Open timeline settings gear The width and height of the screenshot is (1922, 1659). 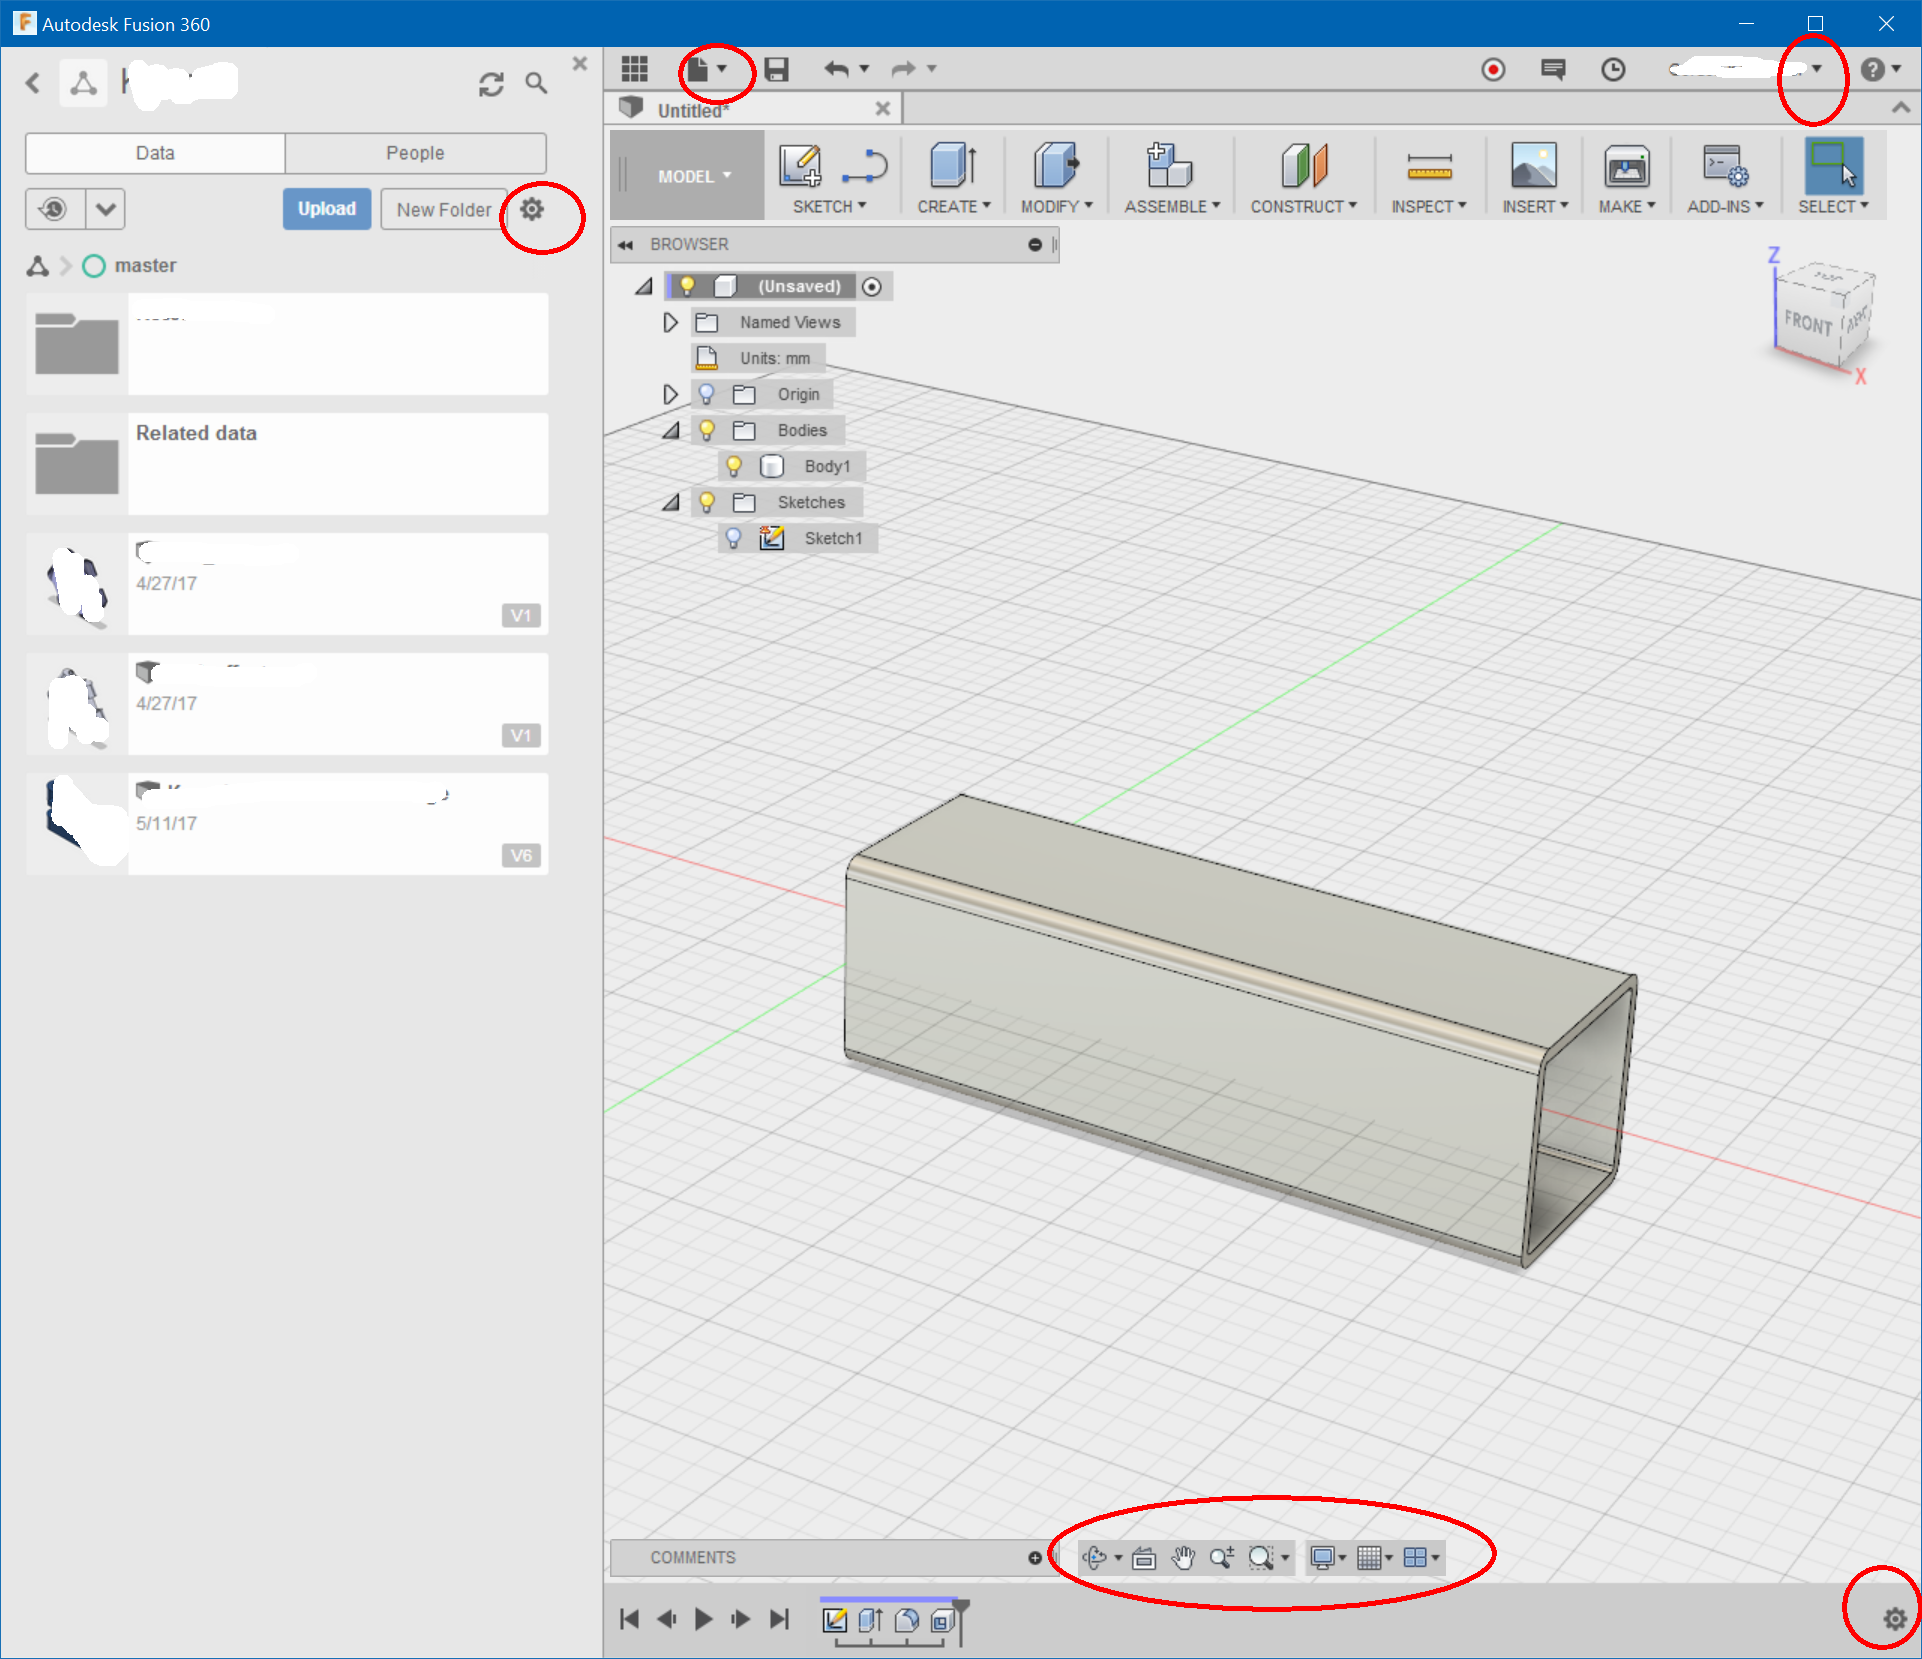point(1895,1619)
